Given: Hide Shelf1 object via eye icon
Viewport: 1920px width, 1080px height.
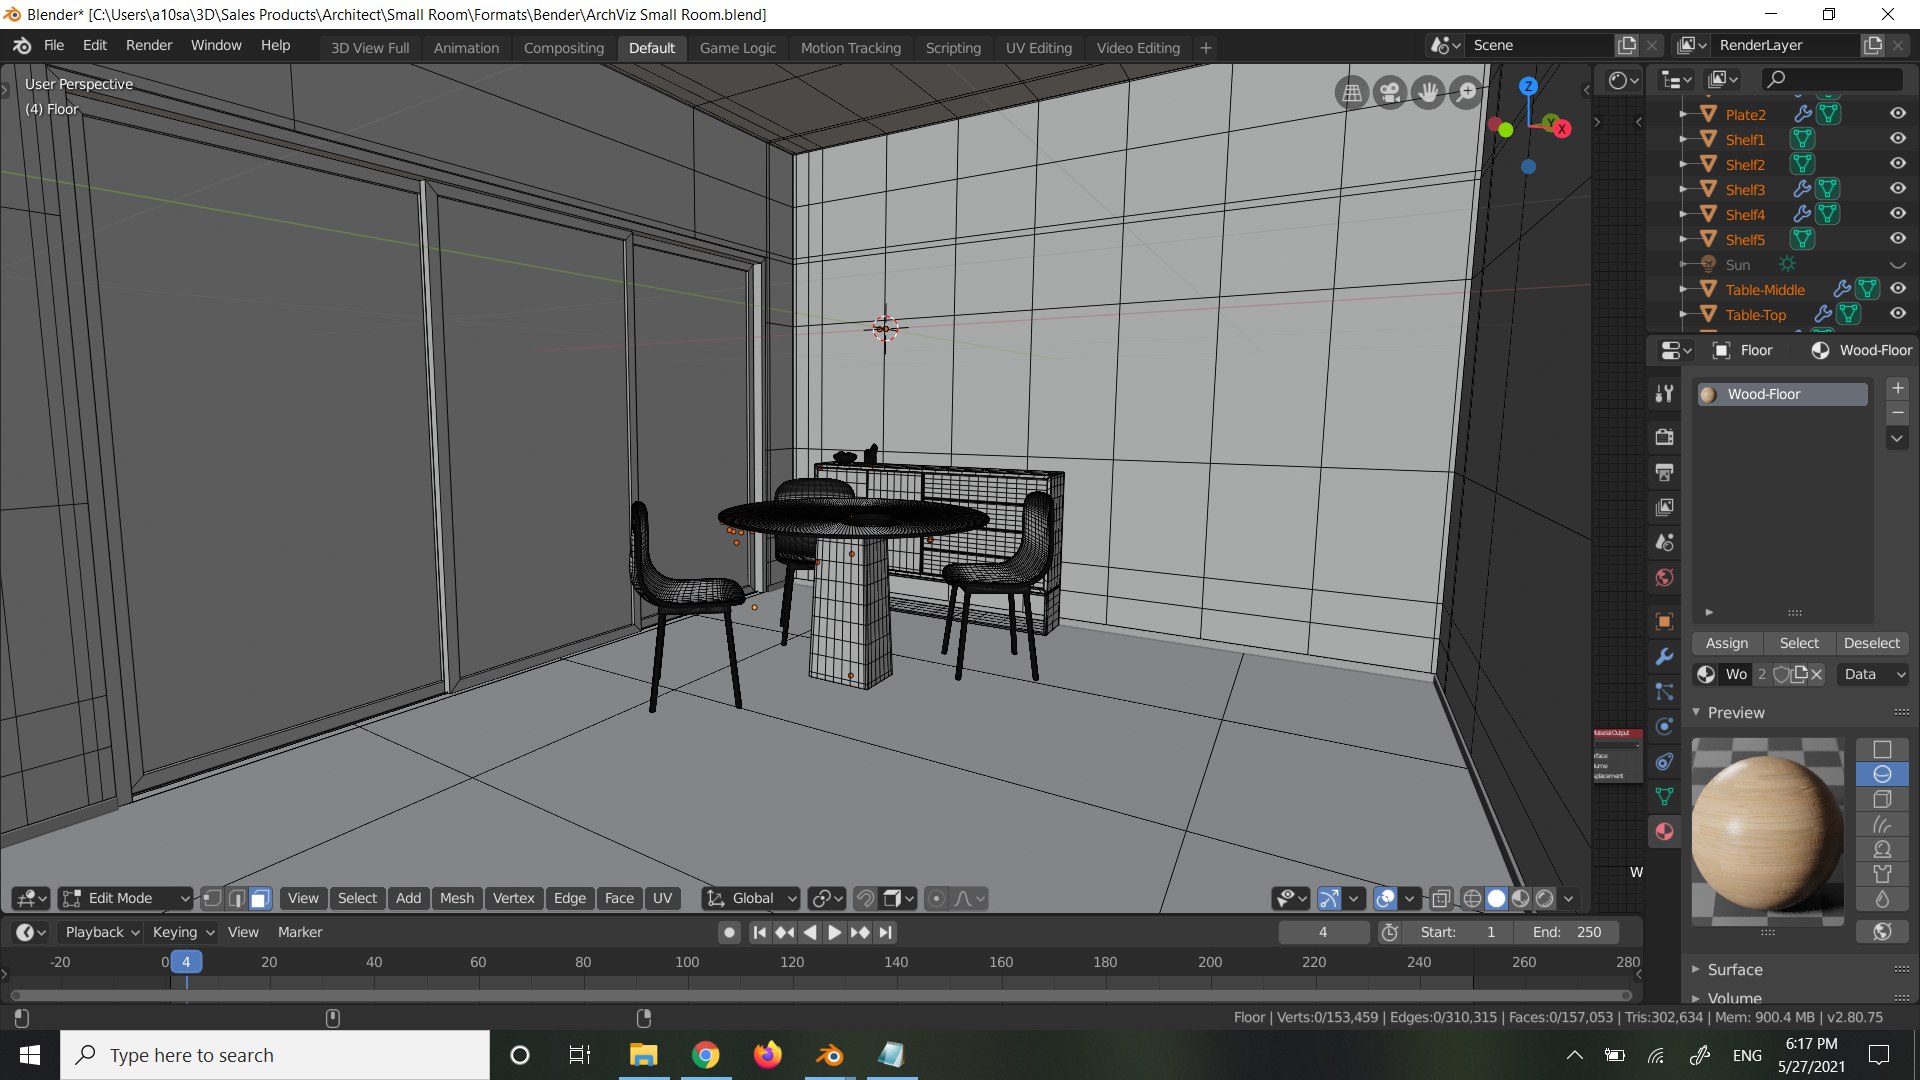Looking at the screenshot, I should click(1897, 139).
